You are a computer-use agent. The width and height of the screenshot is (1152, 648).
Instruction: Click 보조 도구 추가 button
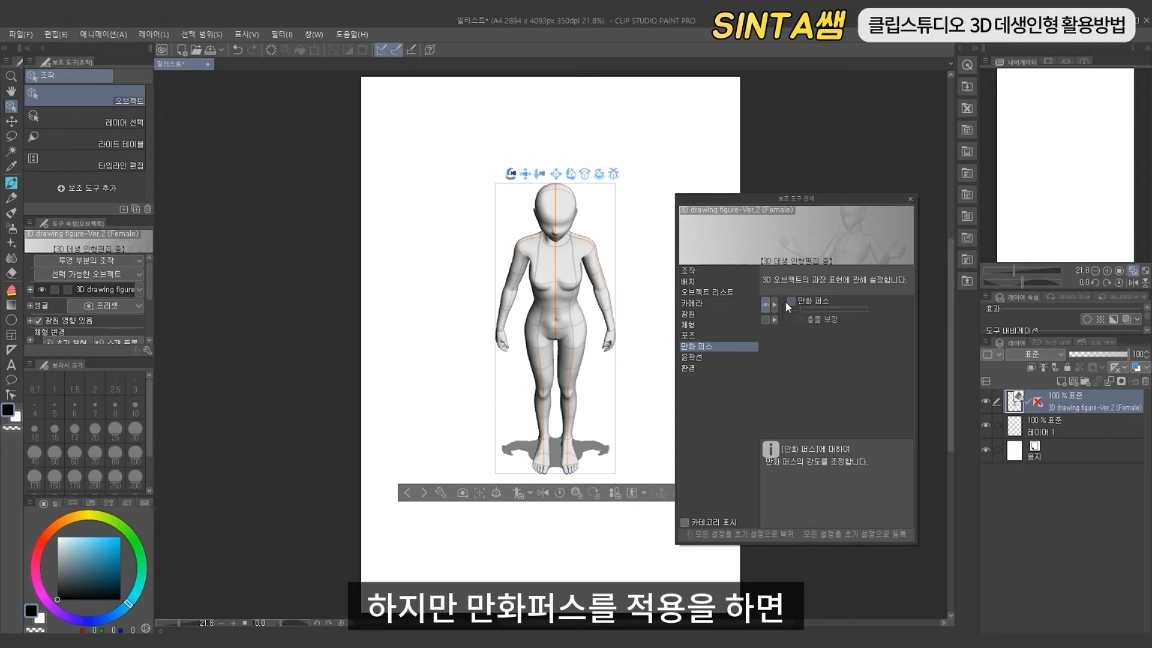[x=87, y=188]
